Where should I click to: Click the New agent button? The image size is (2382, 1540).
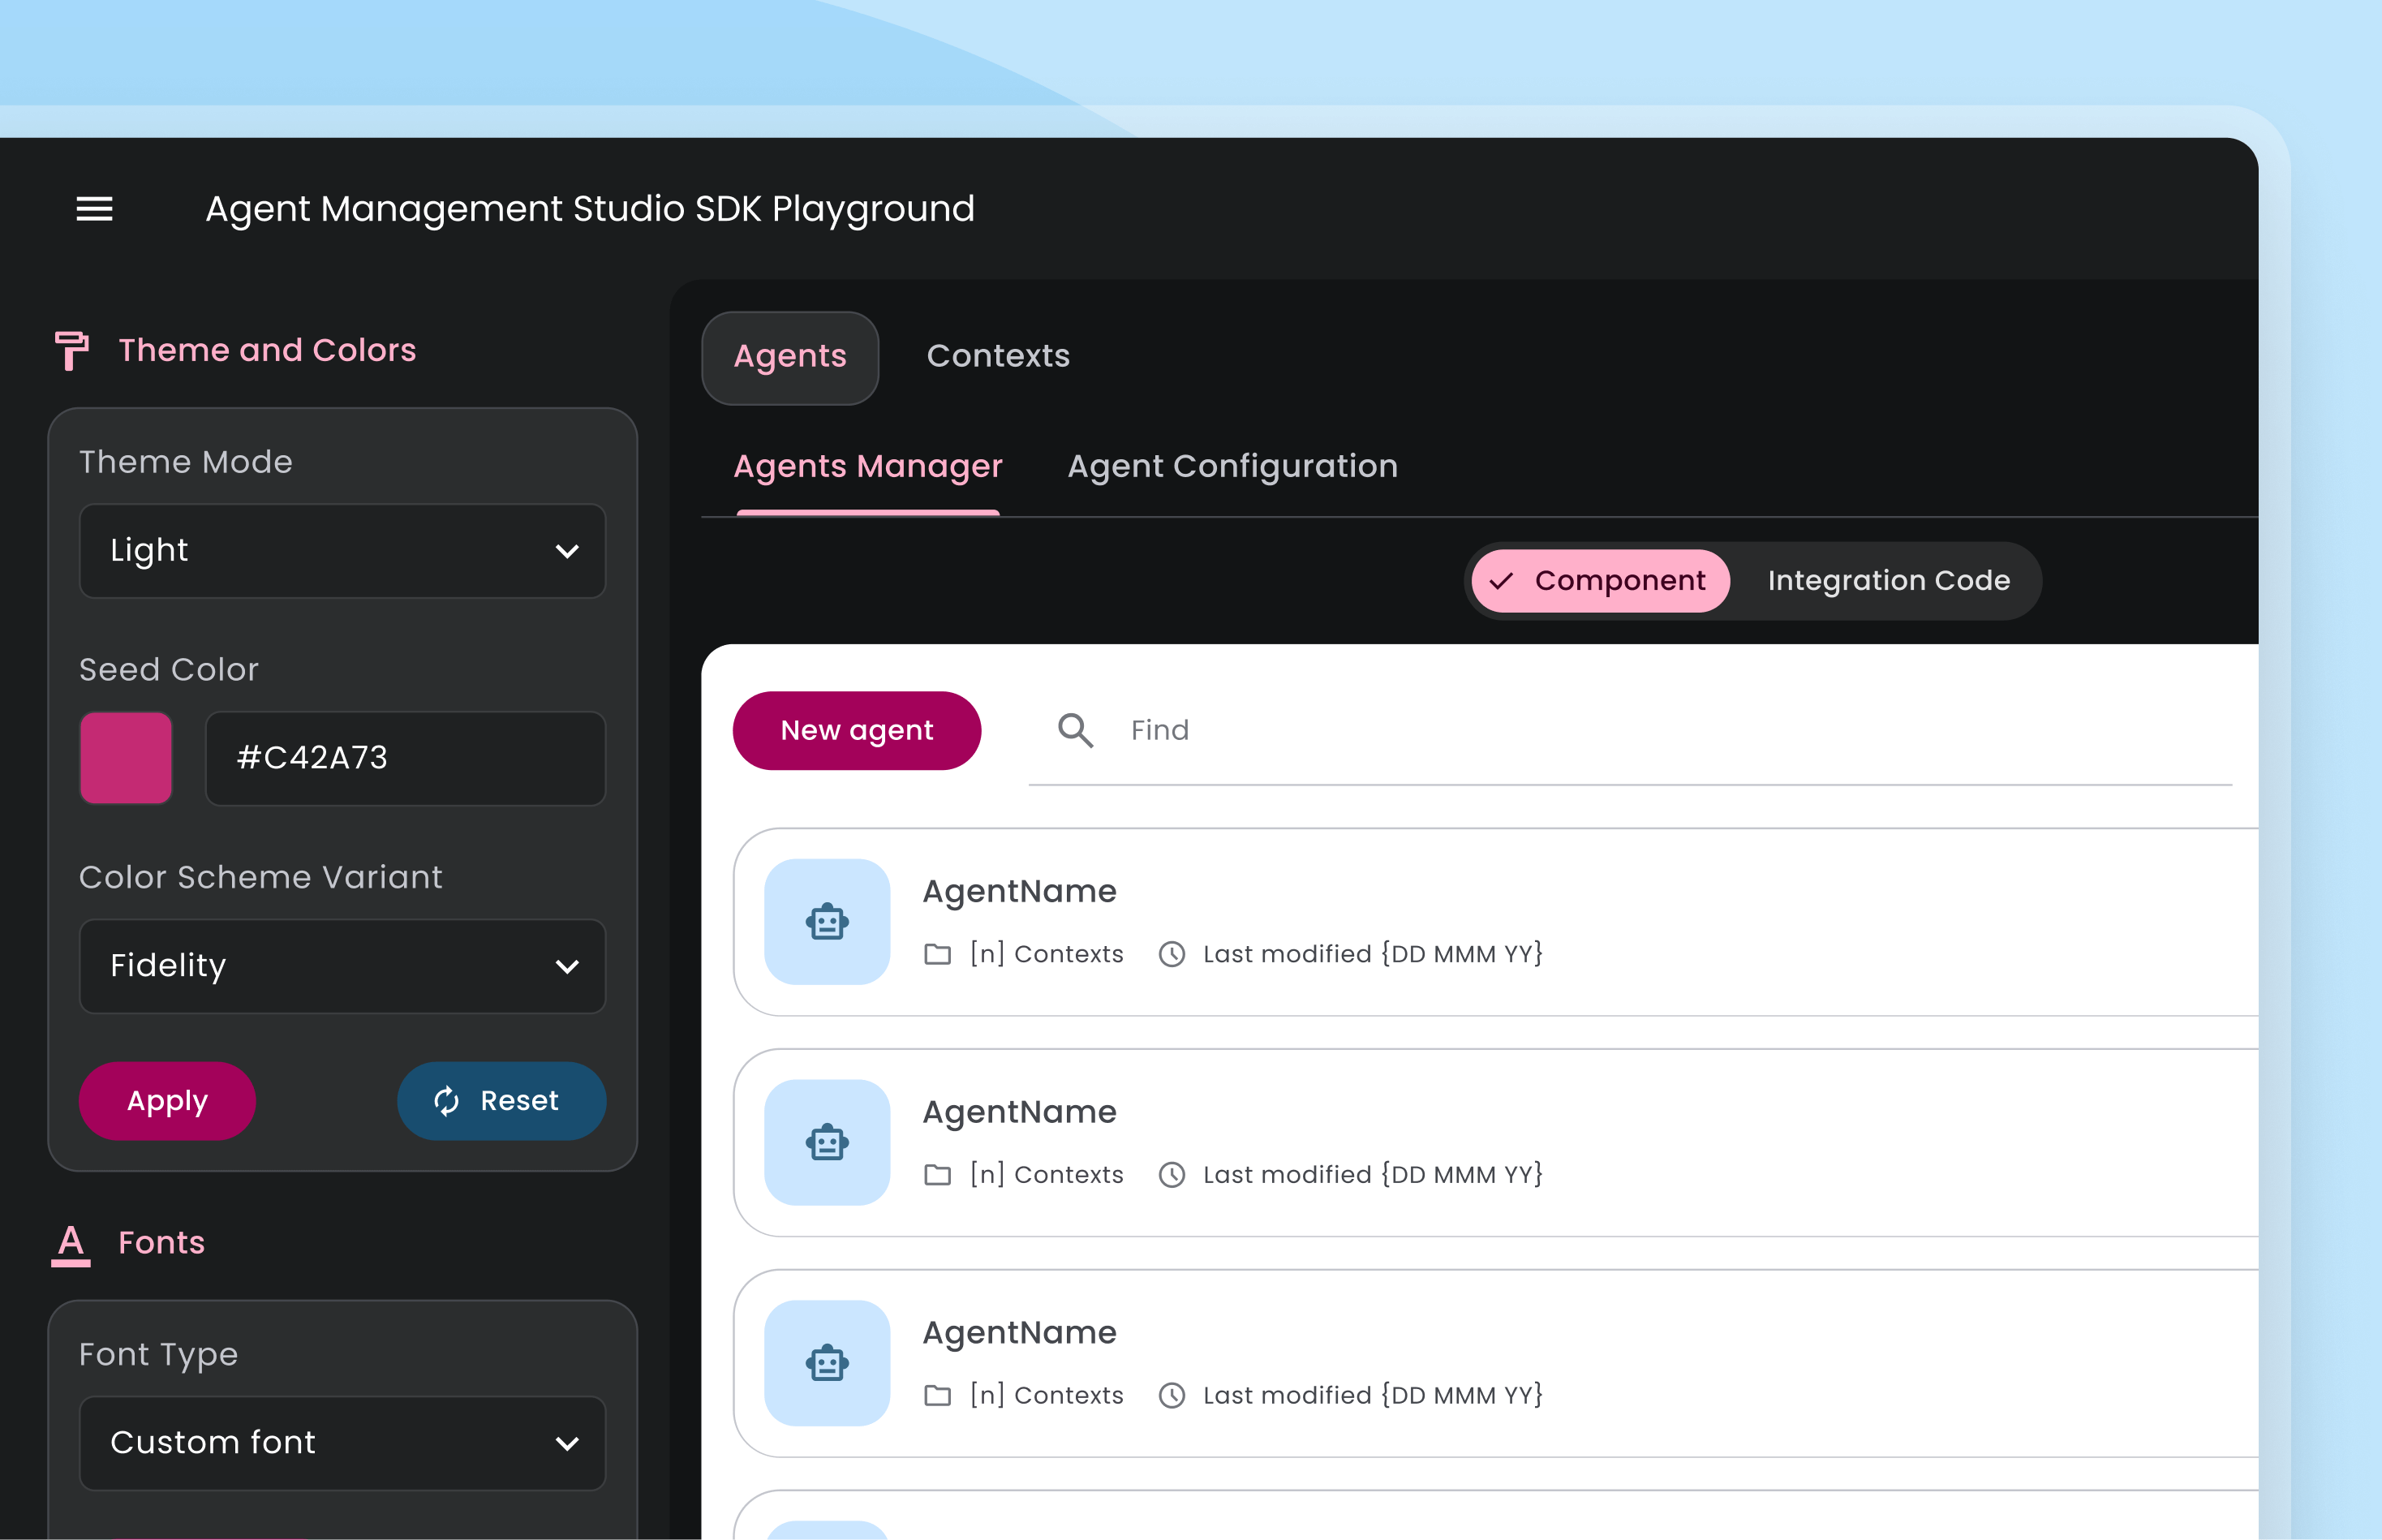pyautogui.click(x=857, y=731)
